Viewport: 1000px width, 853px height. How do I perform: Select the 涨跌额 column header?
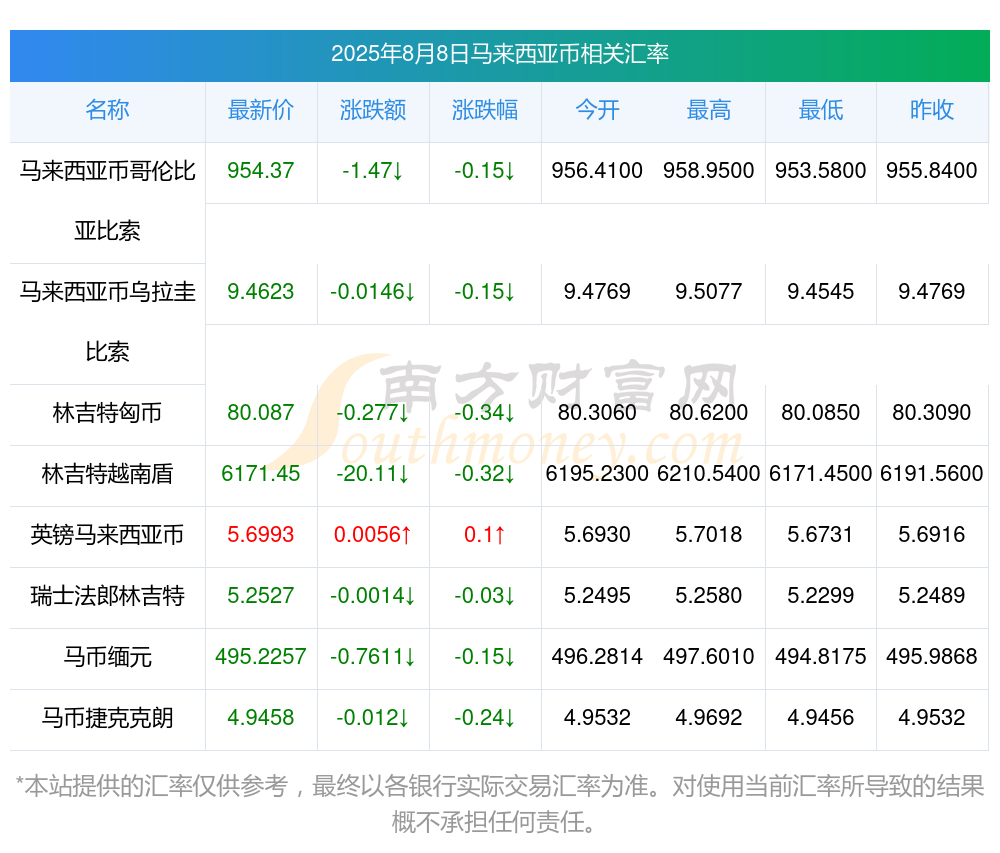point(373,110)
